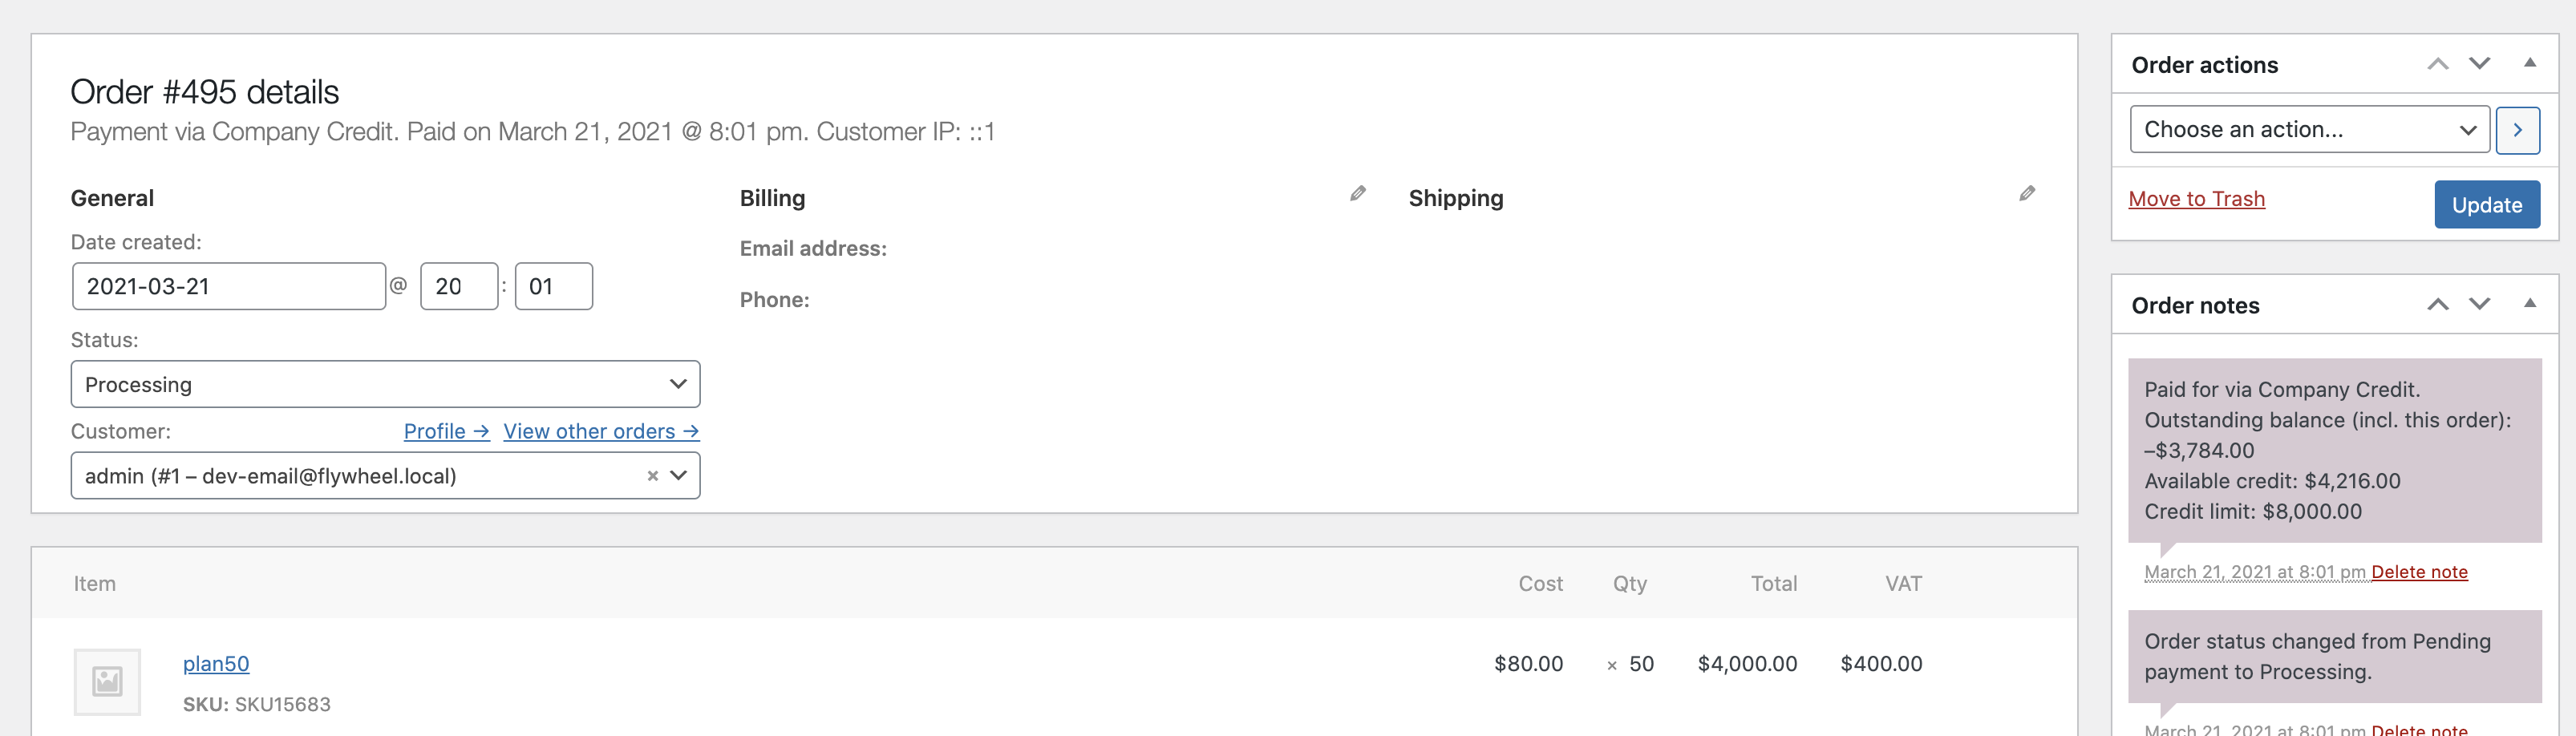This screenshot has width=2576, height=736.
Task: Collapse the Order actions panel
Action: click(x=2529, y=63)
